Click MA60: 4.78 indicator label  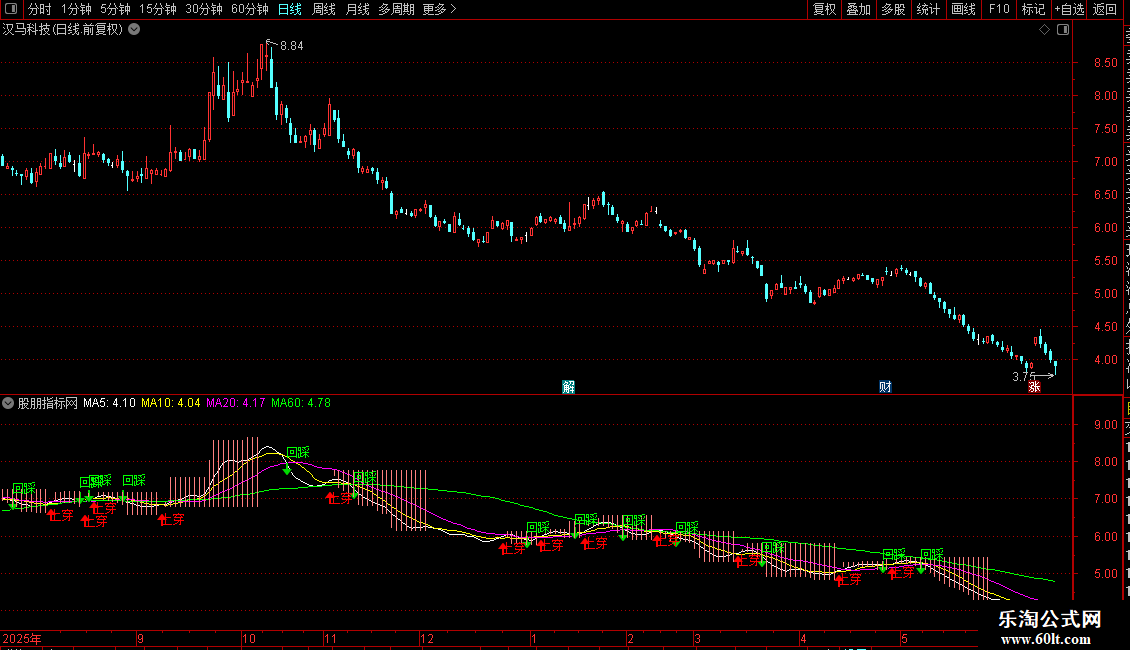[x=301, y=403]
